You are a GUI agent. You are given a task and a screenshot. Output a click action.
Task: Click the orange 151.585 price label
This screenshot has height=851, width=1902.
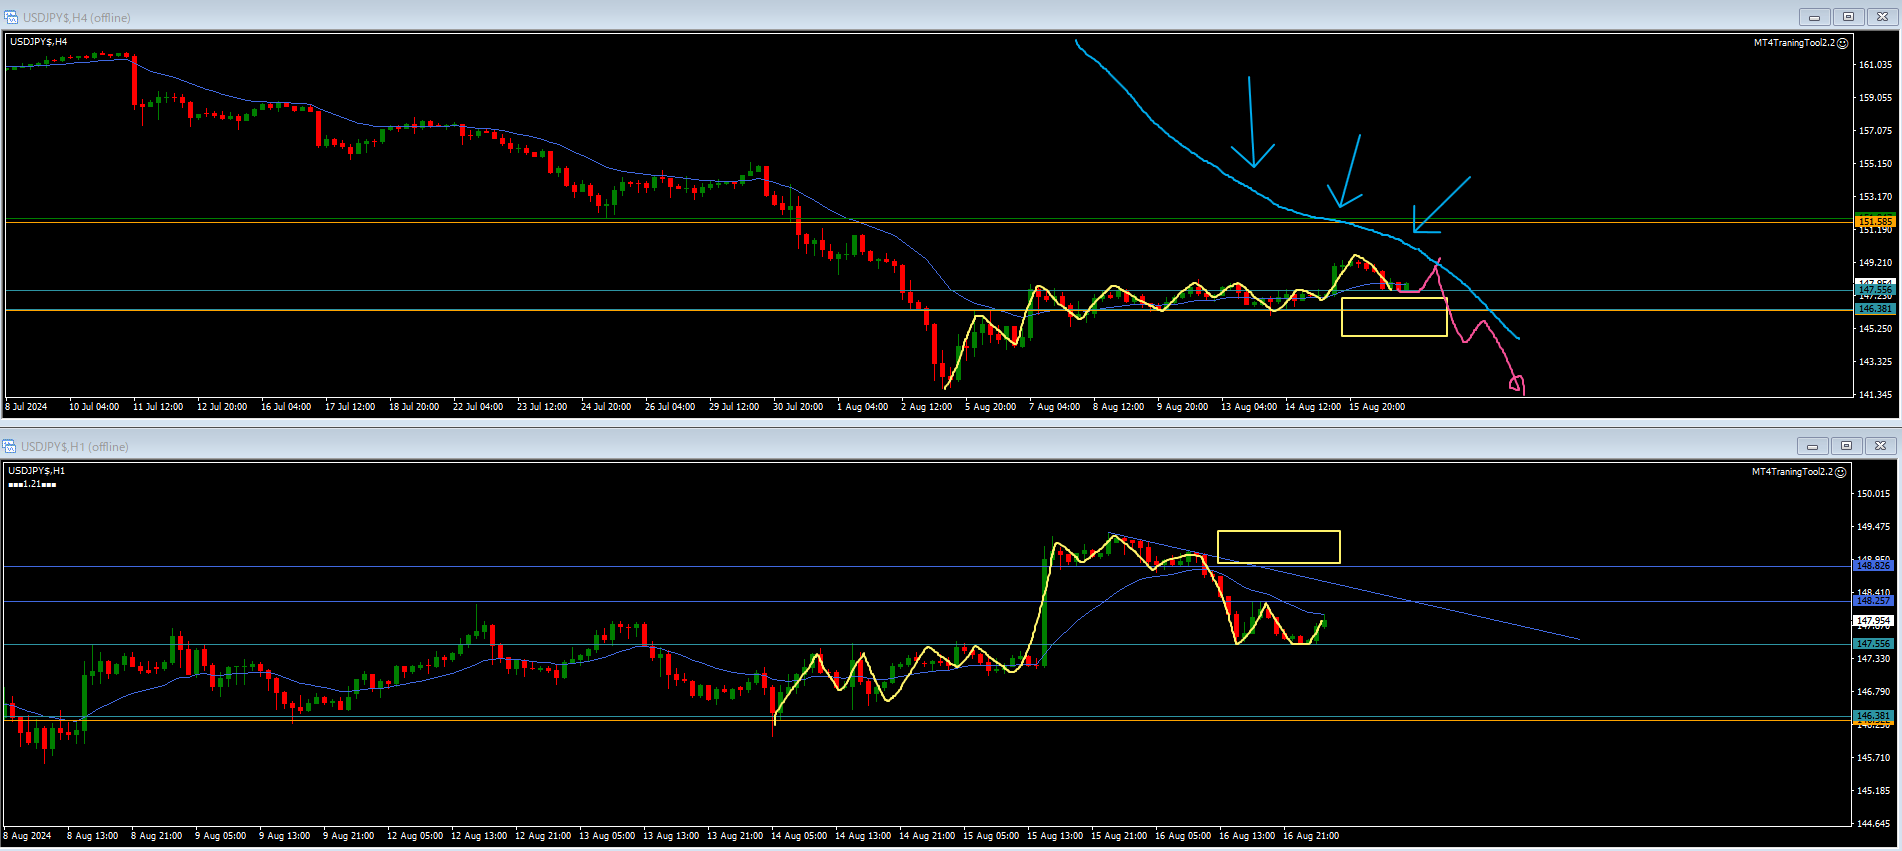point(1874,221)
